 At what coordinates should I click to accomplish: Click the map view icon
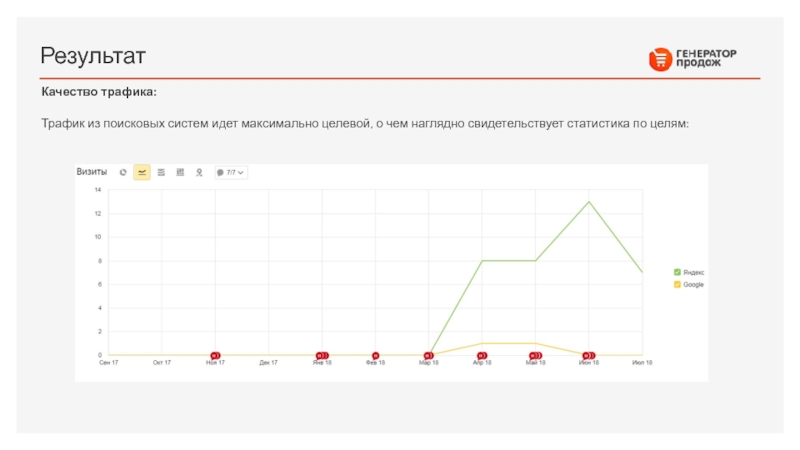point(199,172)
